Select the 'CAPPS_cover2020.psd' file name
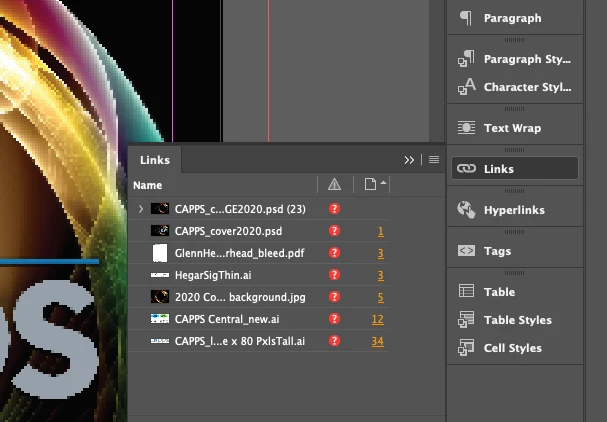 pyautogui.click(x=228, y=231)
